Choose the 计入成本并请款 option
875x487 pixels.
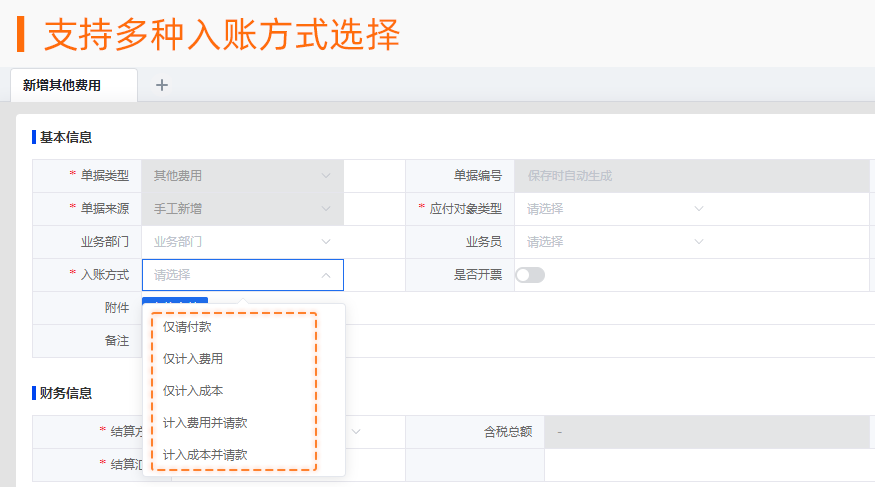205,455
